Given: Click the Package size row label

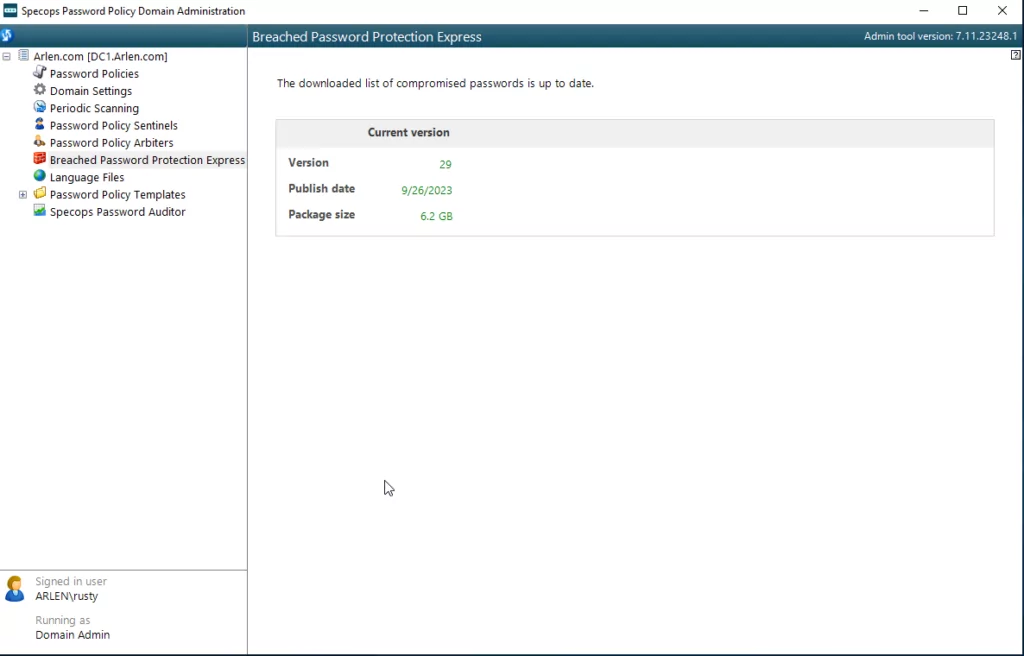Looking at the screenshot, I should coord(321,214).
